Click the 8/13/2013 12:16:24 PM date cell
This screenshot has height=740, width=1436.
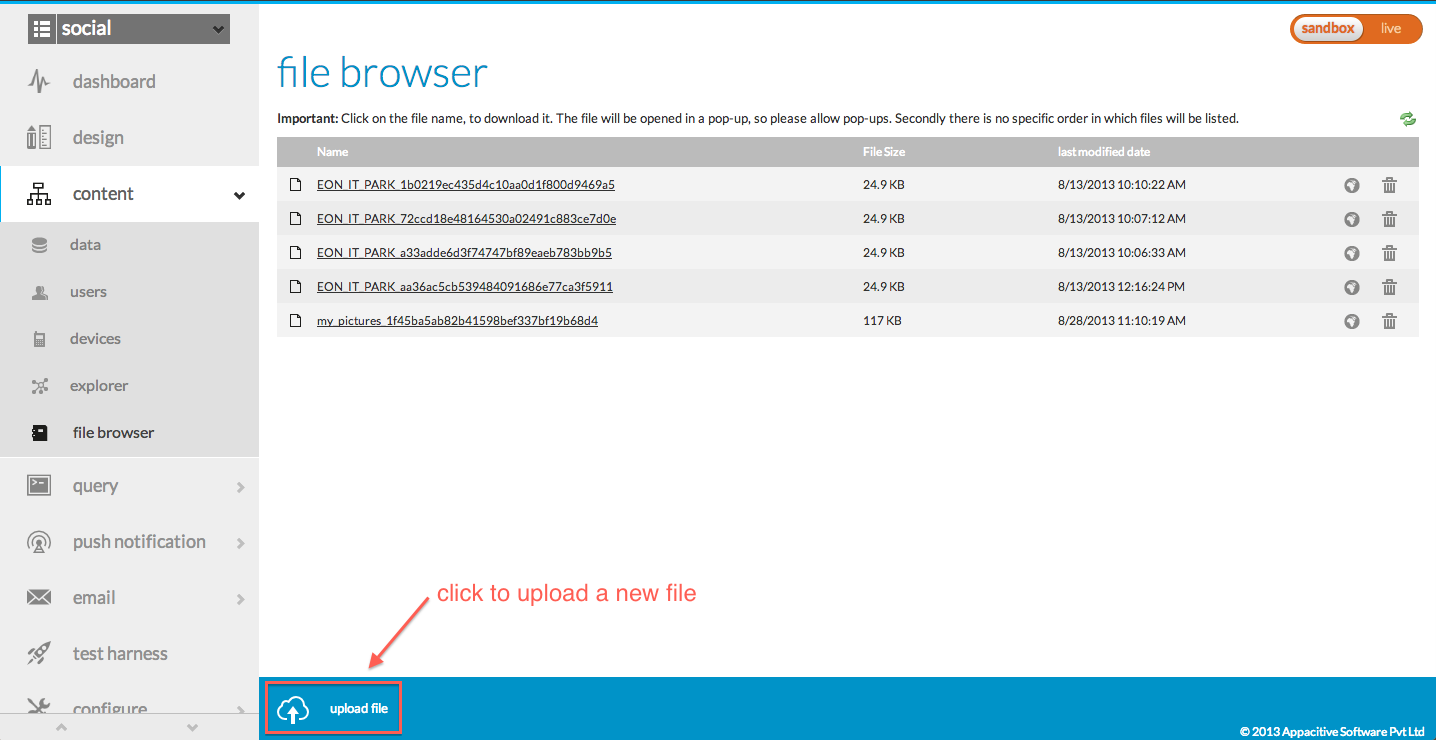tap(1121, 287)
